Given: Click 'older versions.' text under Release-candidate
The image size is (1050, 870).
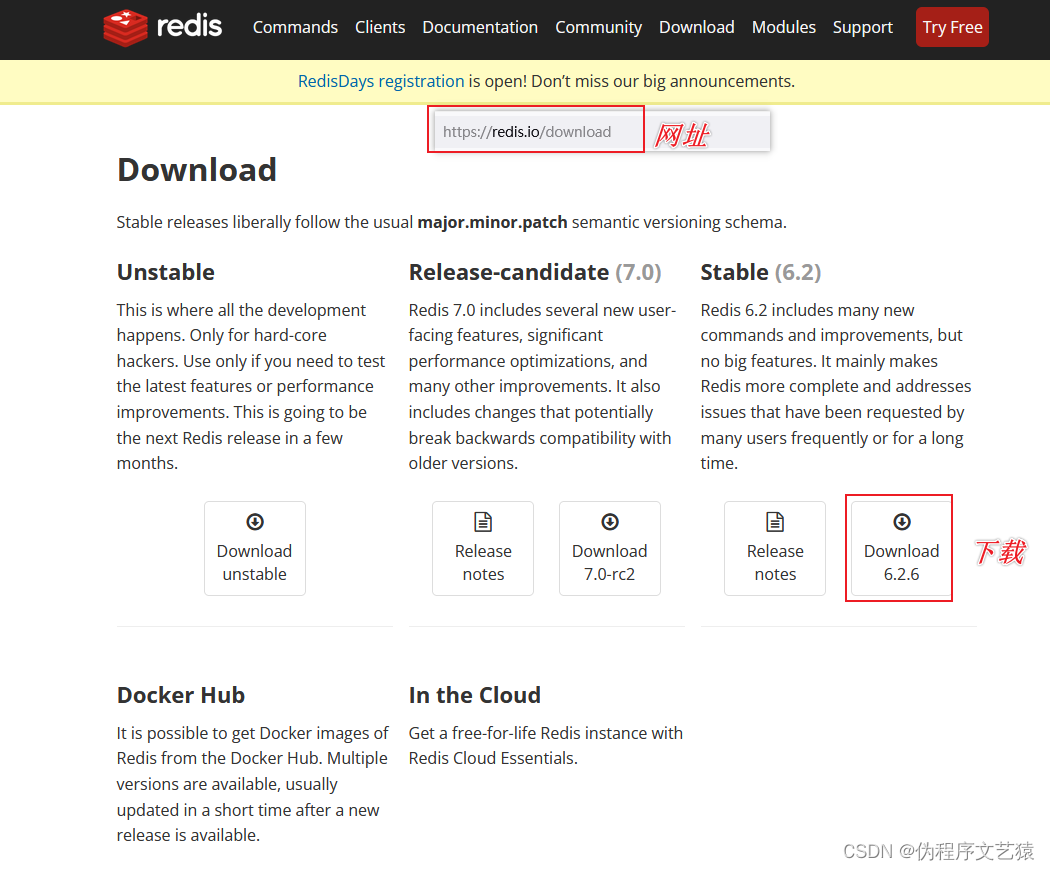Looking at the screenshot, I should click(463, 463).
